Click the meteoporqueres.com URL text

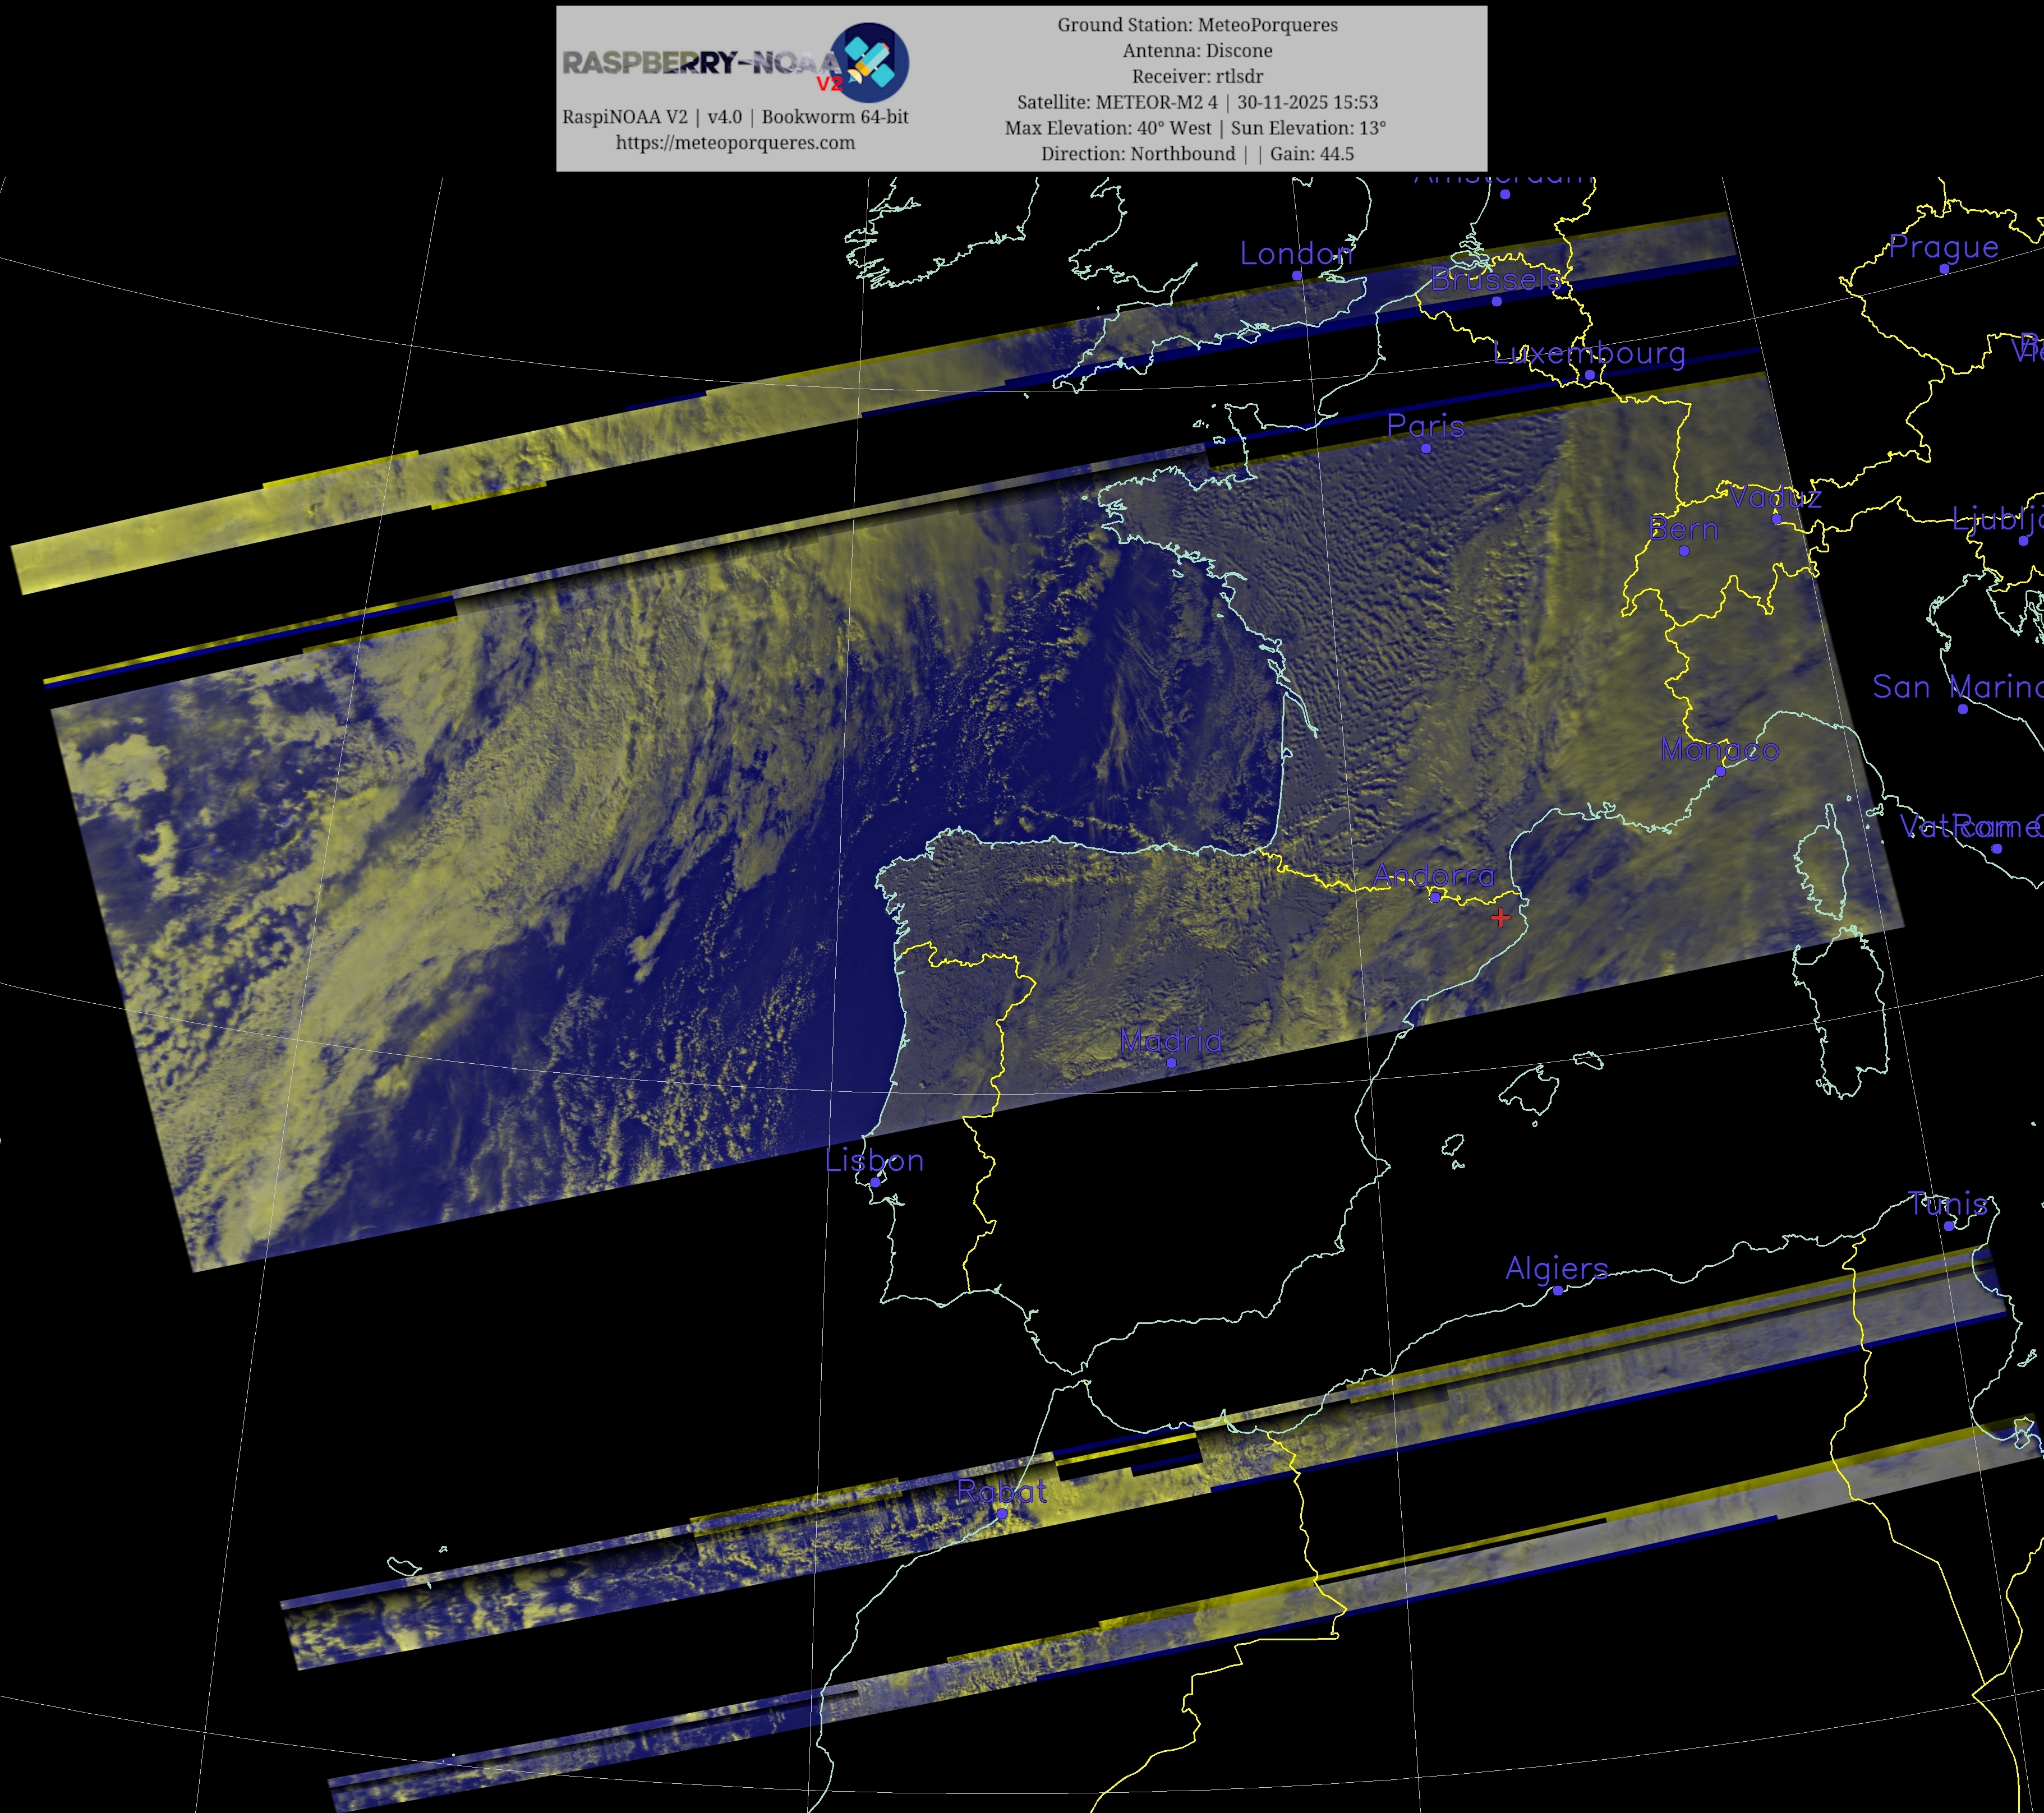click(x=735, y=143)
